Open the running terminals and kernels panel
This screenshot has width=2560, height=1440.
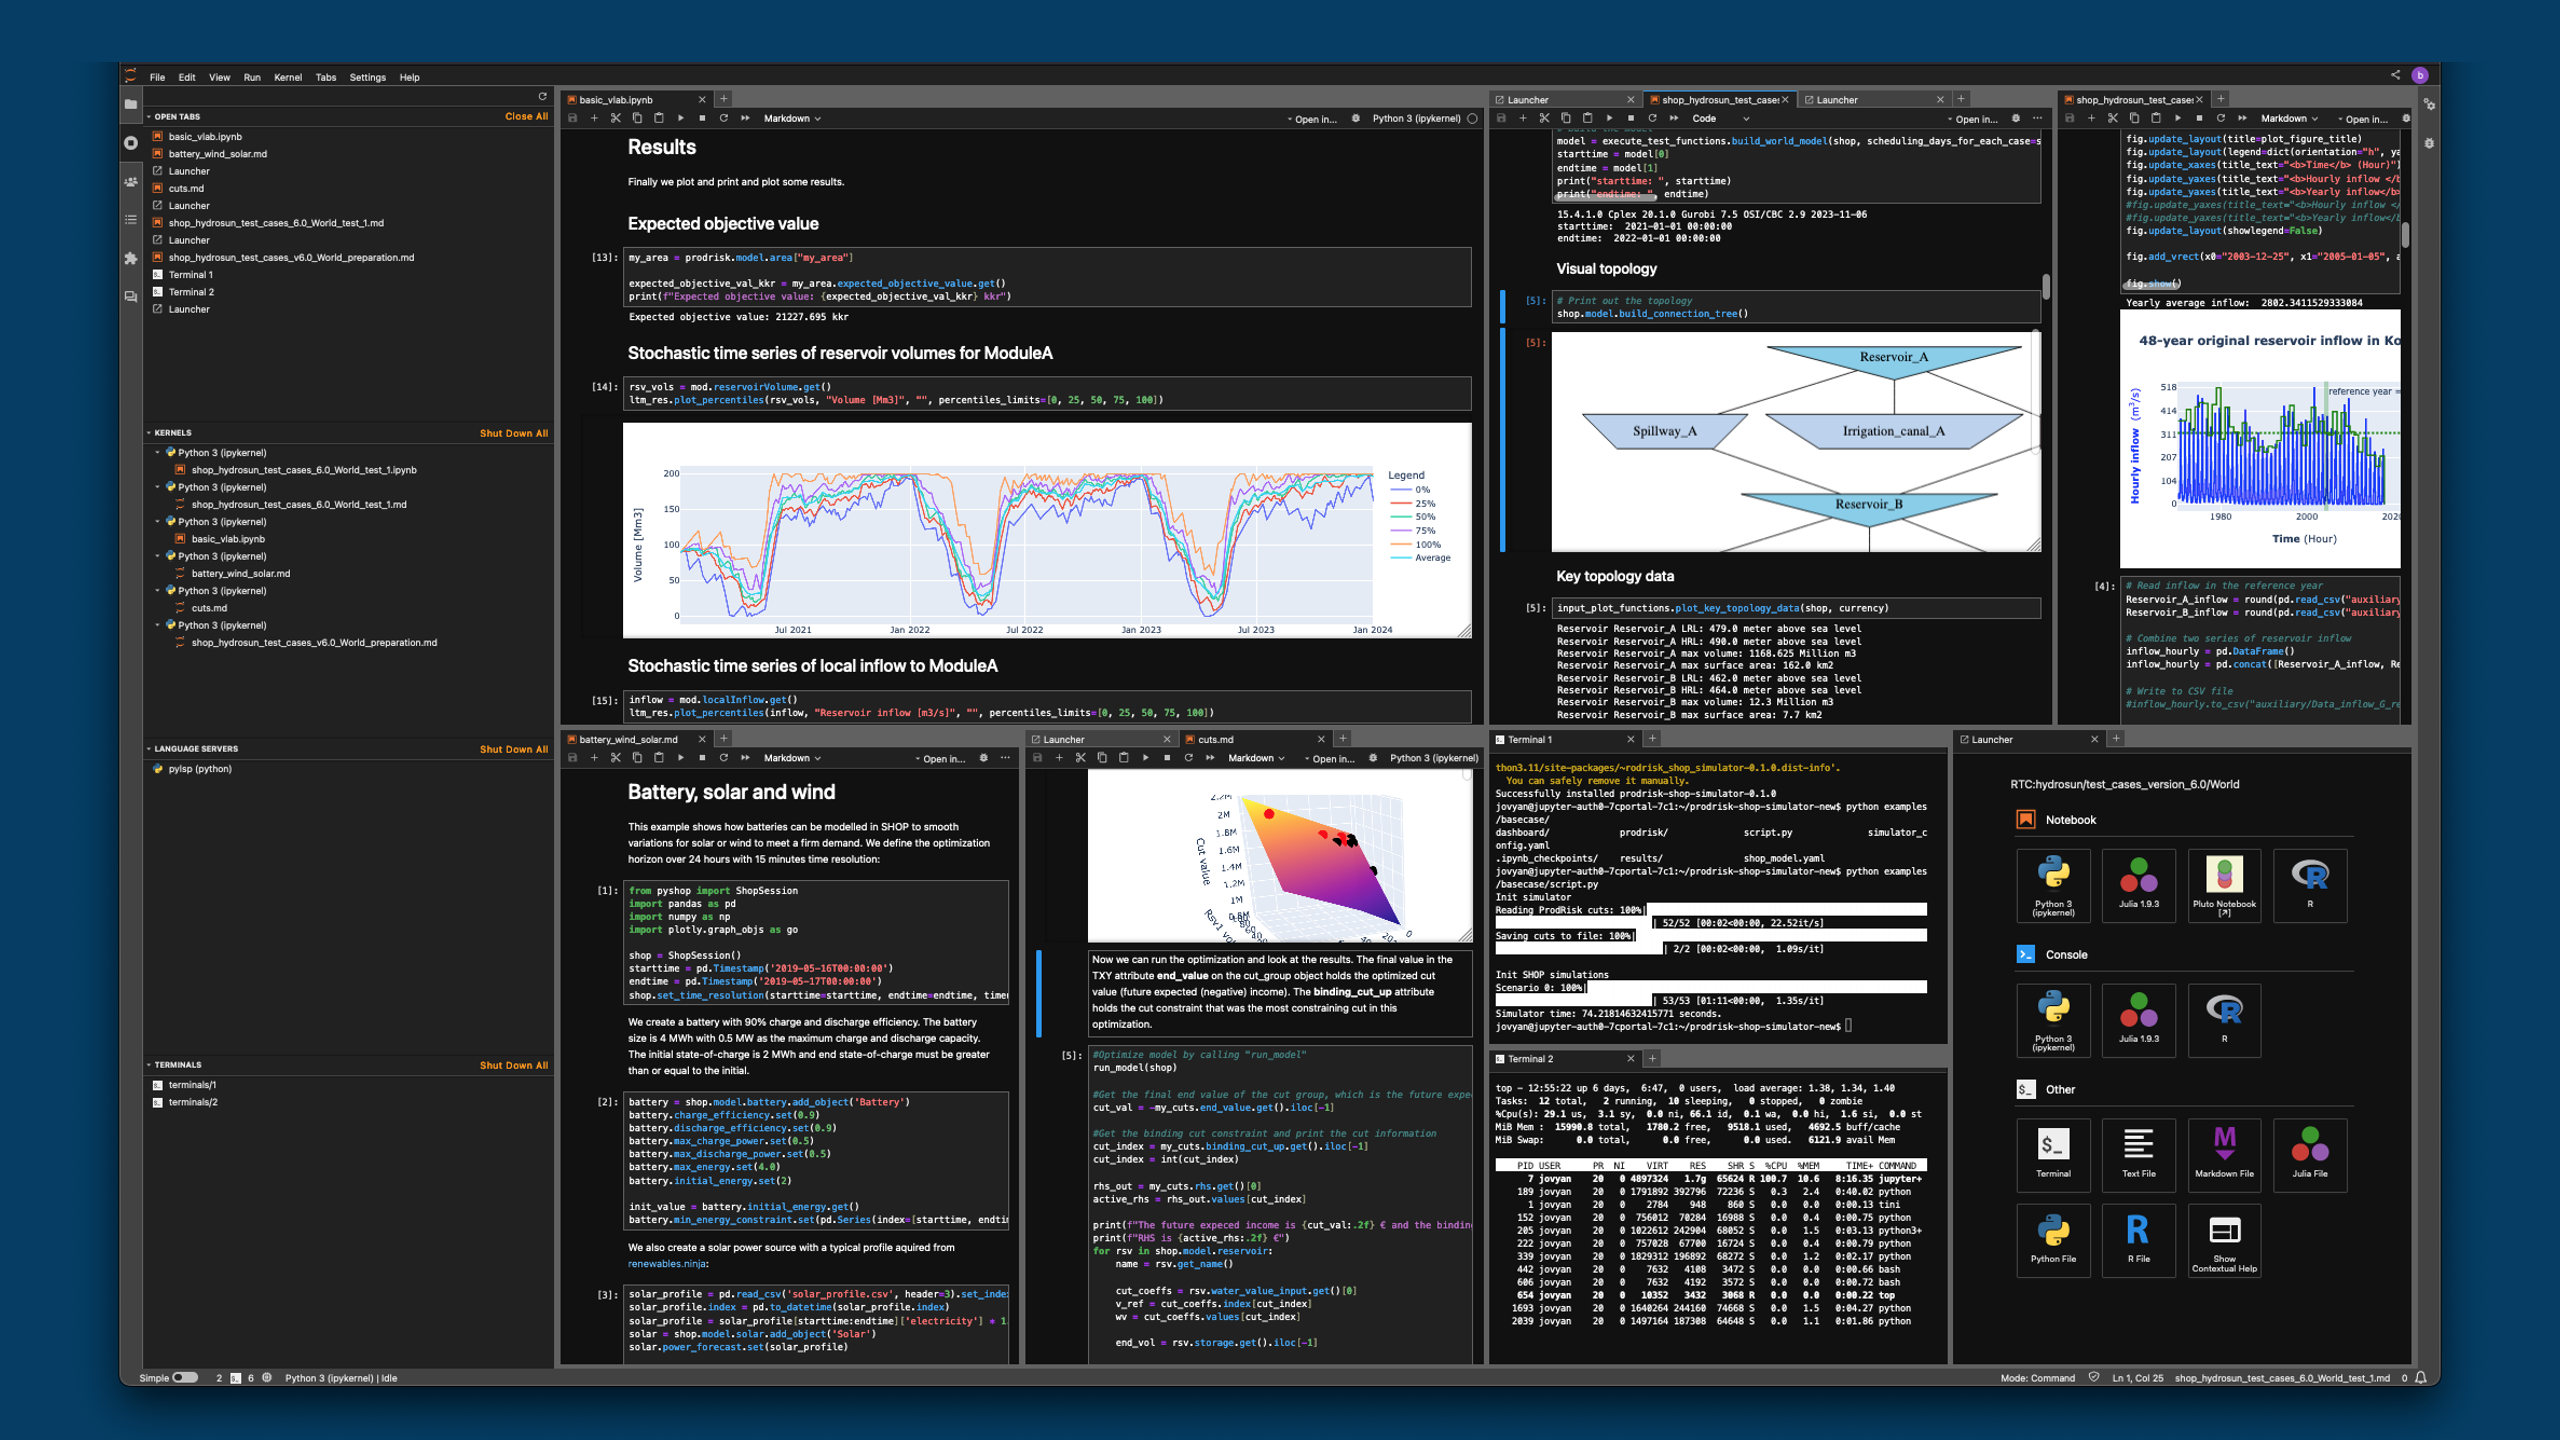tap(131, 143)
